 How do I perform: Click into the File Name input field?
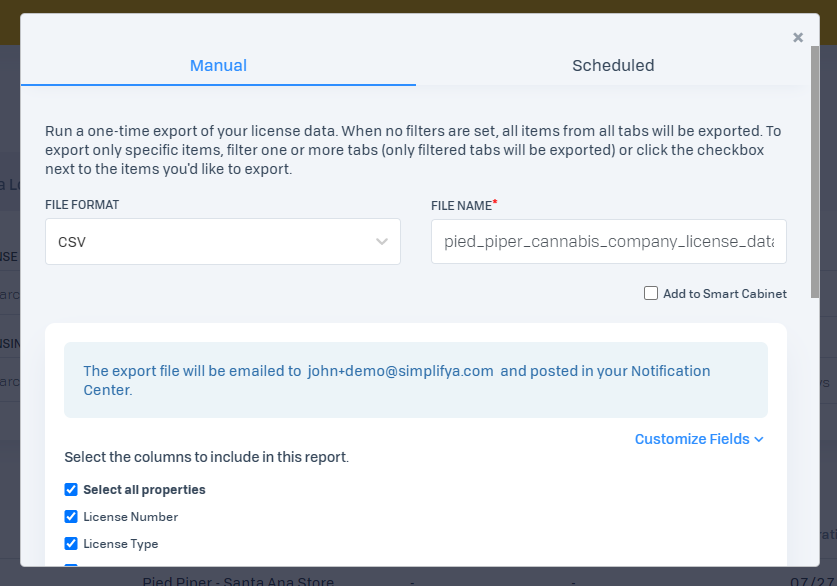pos(608,242)
